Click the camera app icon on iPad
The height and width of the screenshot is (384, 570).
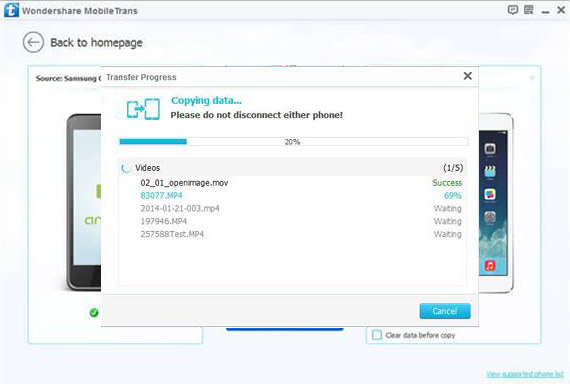click(490, 148)
